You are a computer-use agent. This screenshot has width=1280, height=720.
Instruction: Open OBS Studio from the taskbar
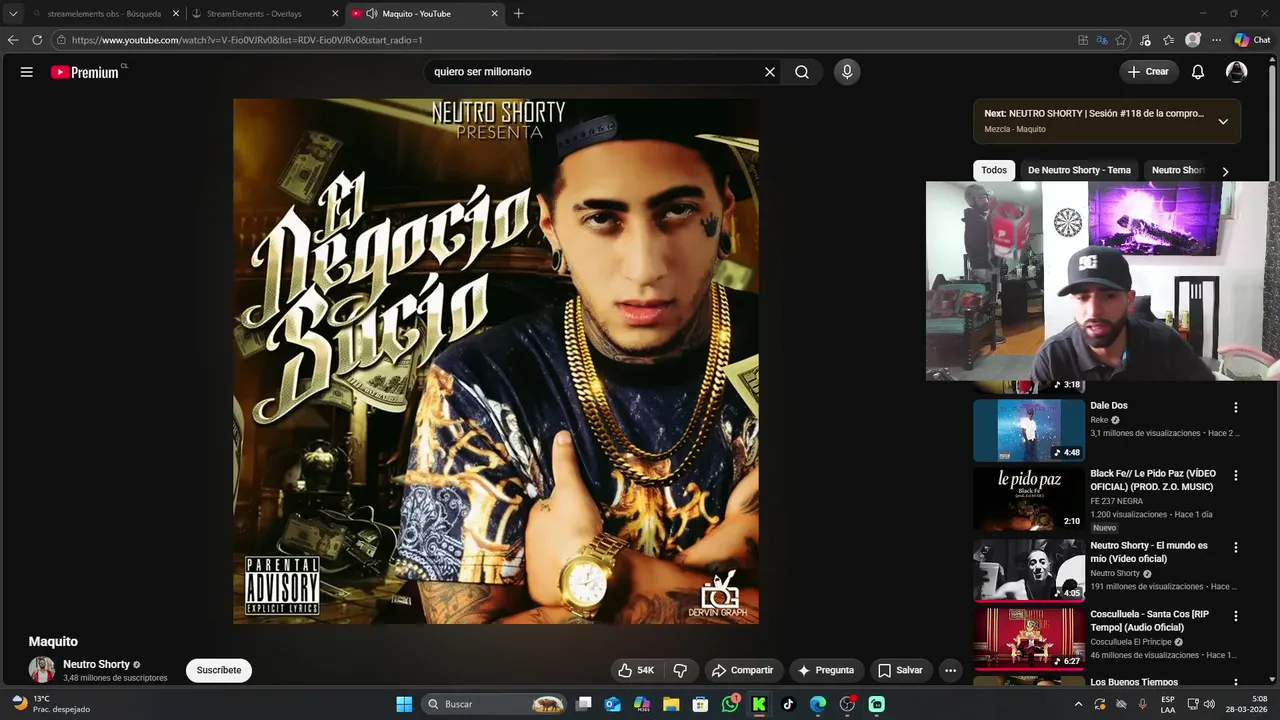pyautogui.click(x=847, y=704)
